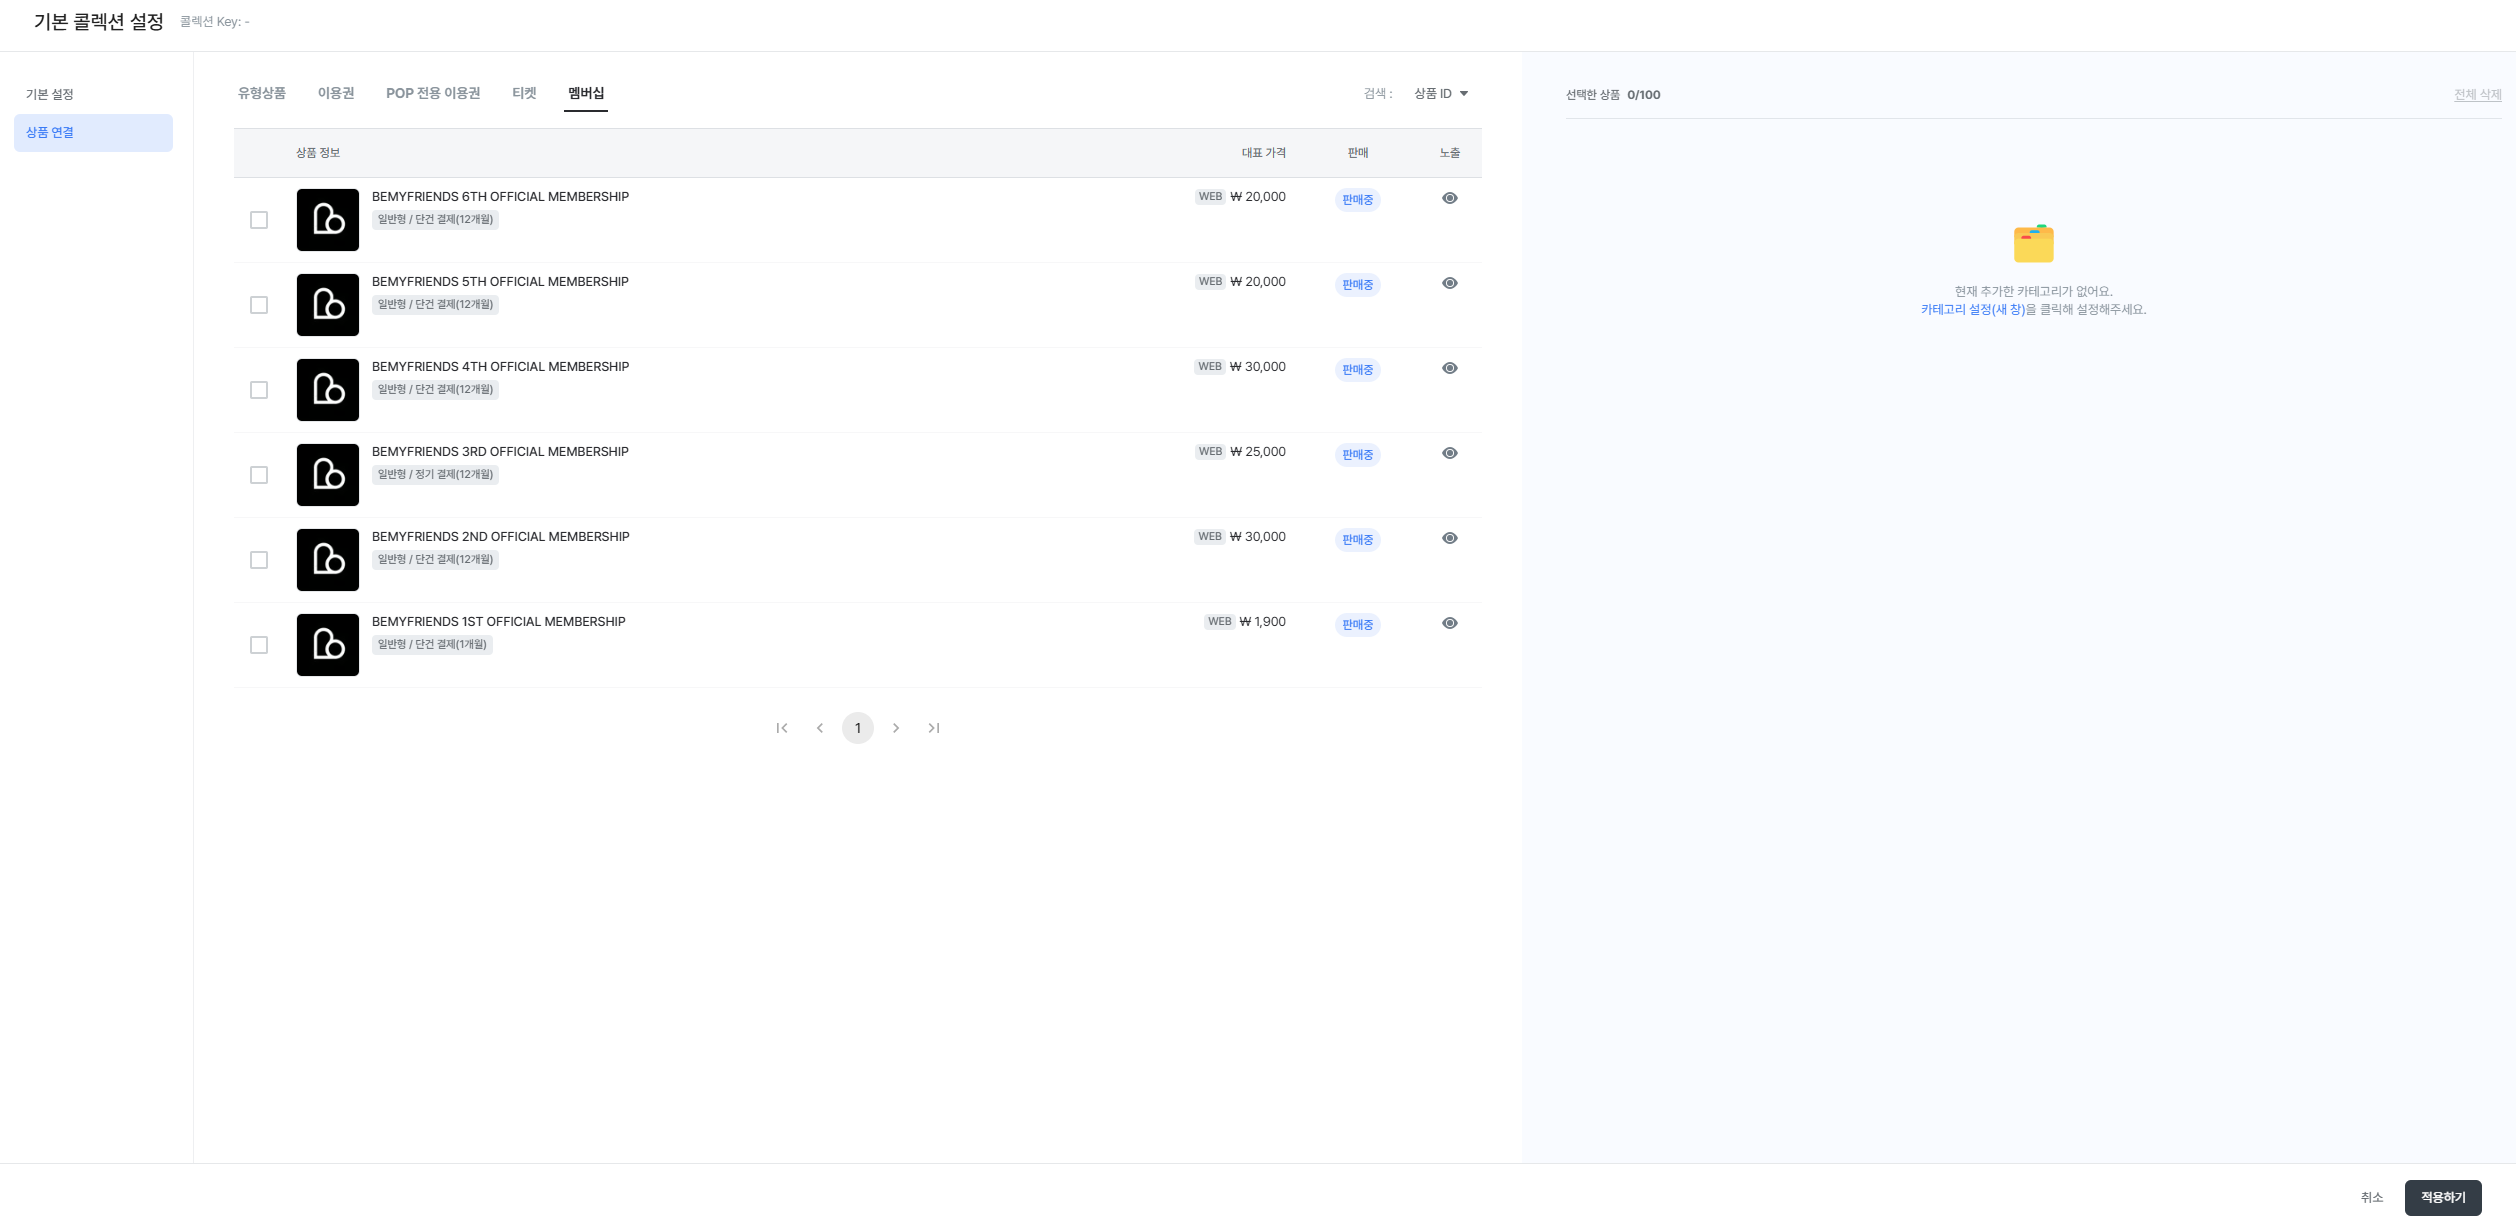The image size is (2516, 1225).
Task: Switch to the 티켓 tab
Action: [524, 93]
